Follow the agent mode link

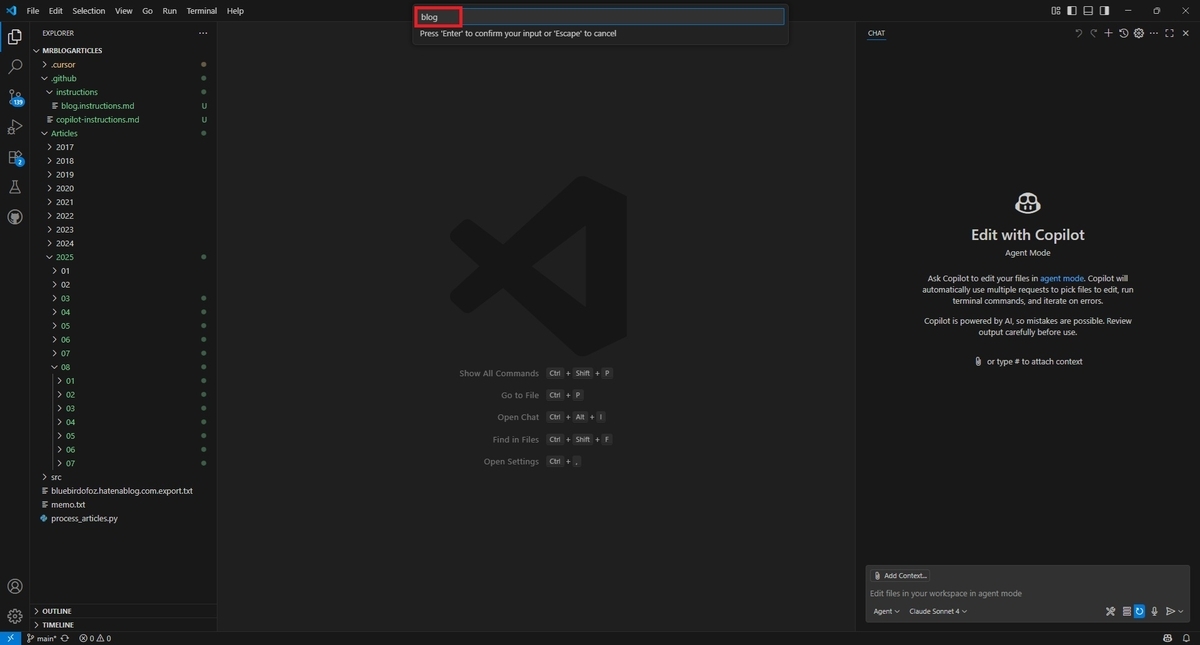pyautogui.click(x=1062, y=278)
